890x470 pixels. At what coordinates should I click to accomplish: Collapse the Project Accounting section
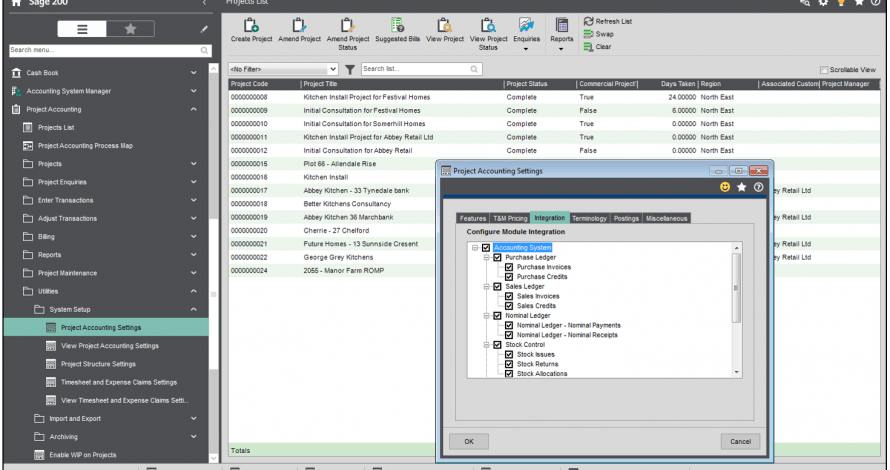(x=194, y=109)
